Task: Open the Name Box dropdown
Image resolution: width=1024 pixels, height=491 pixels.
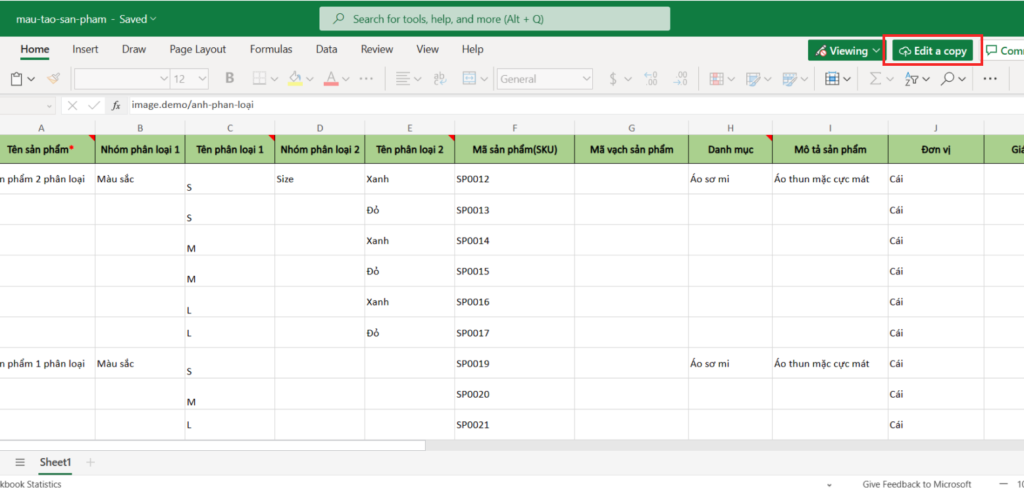Action: (50, 105)
